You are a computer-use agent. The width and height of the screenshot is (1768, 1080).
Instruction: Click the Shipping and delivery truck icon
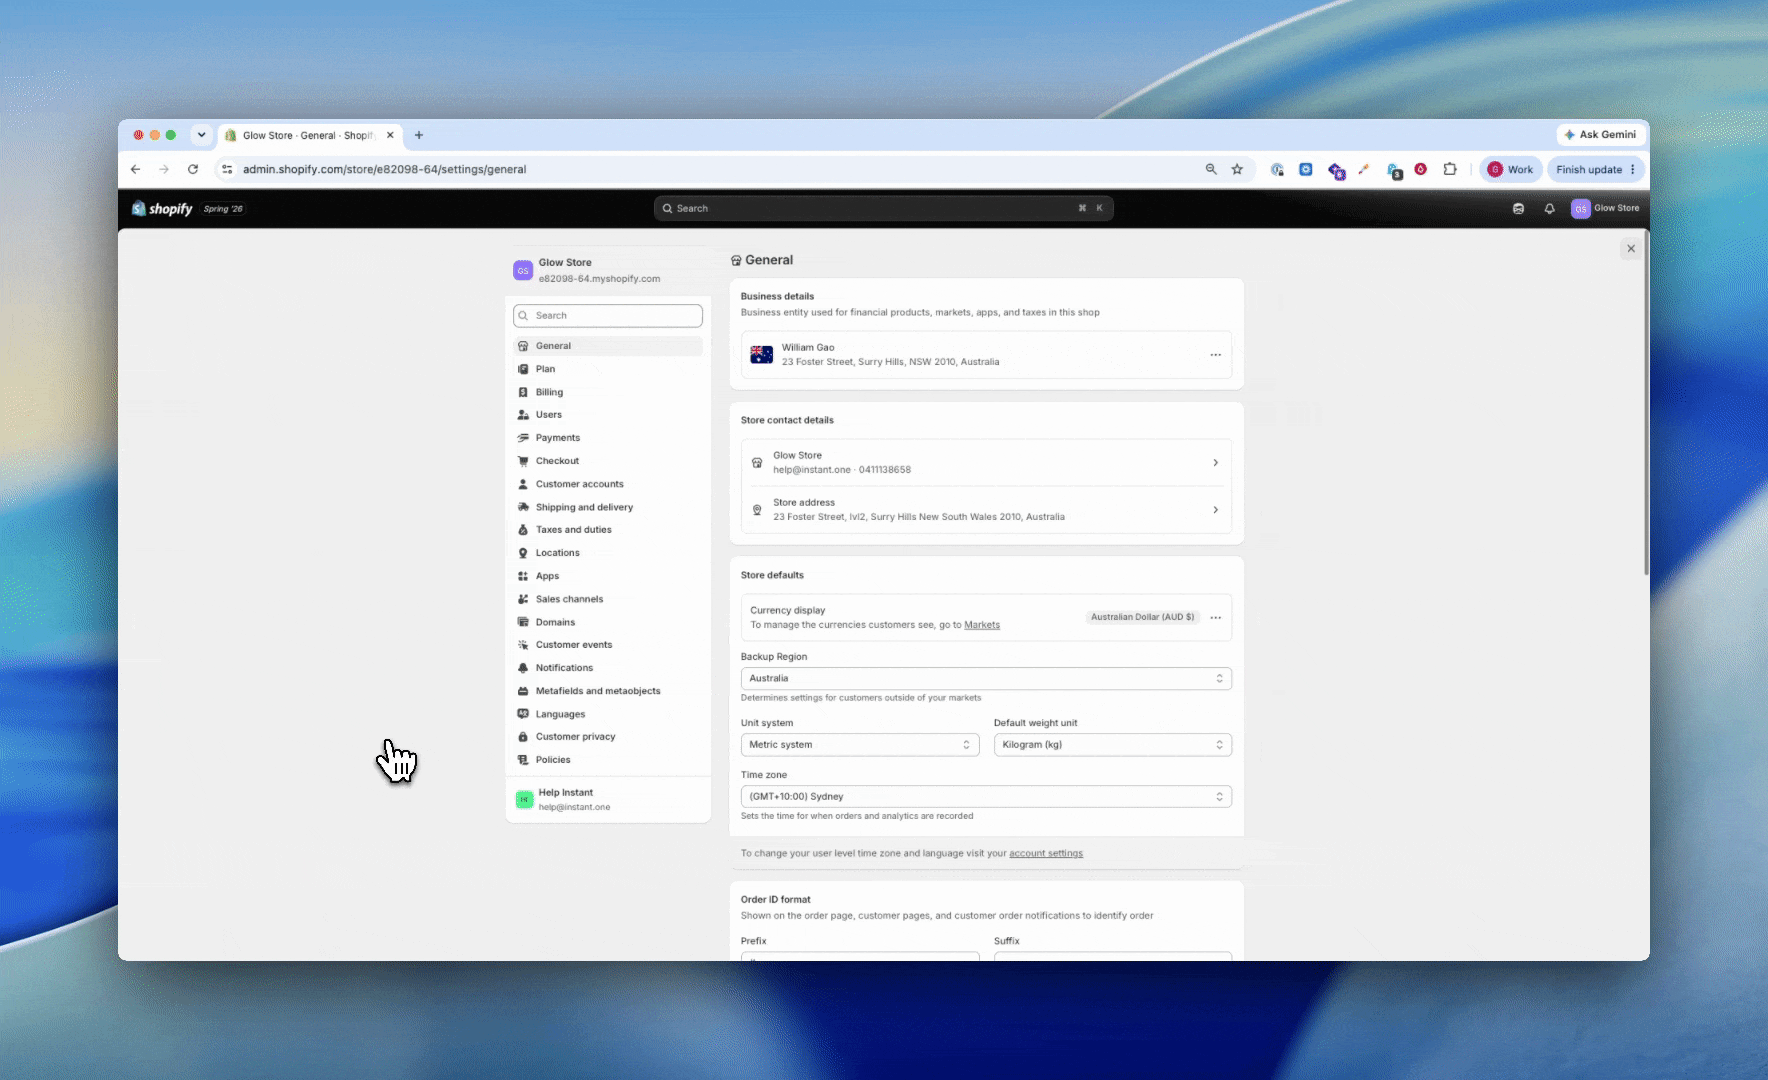[523, 507]
